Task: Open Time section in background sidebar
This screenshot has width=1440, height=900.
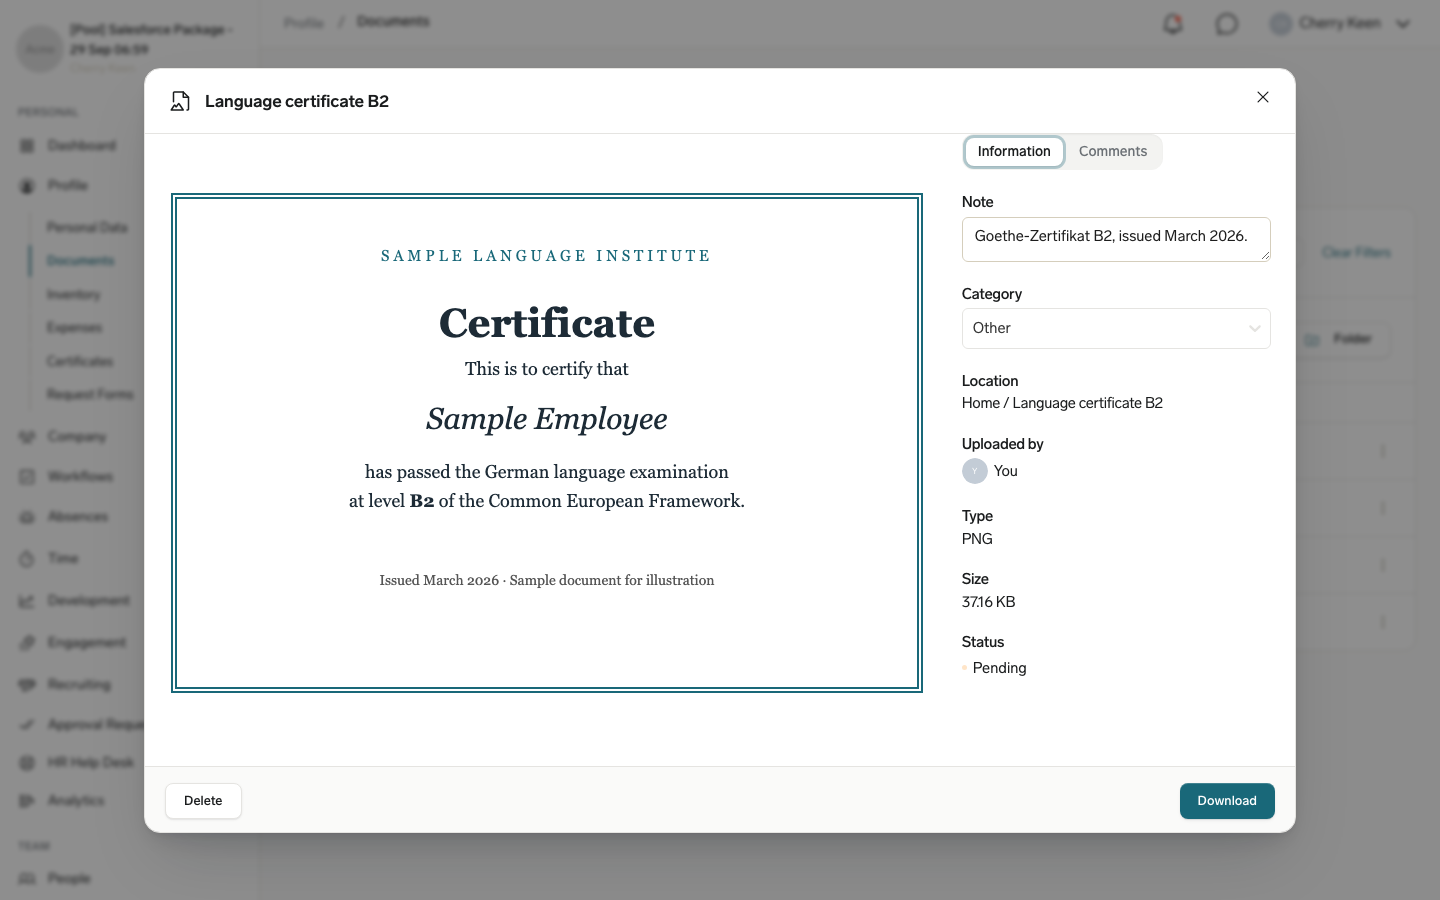Action: click(x=62, y=559)
